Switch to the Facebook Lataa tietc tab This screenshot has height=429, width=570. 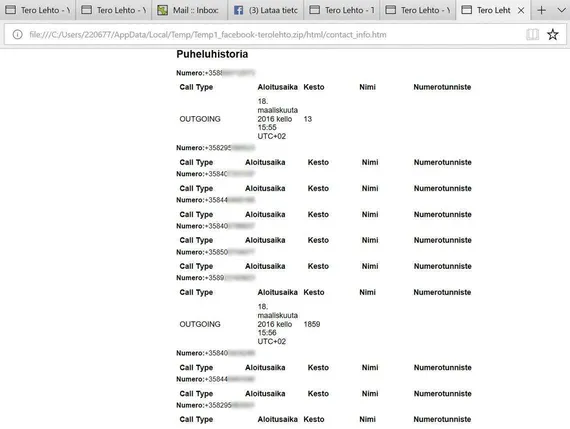(x=266, y=10)
